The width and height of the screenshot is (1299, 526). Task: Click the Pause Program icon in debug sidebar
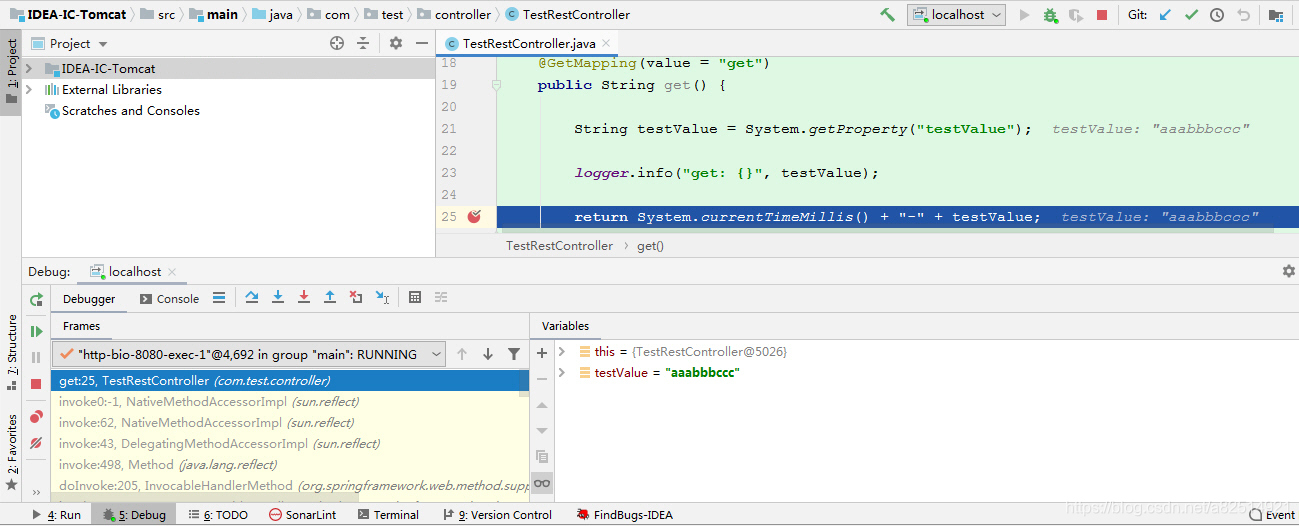point(36,357)
